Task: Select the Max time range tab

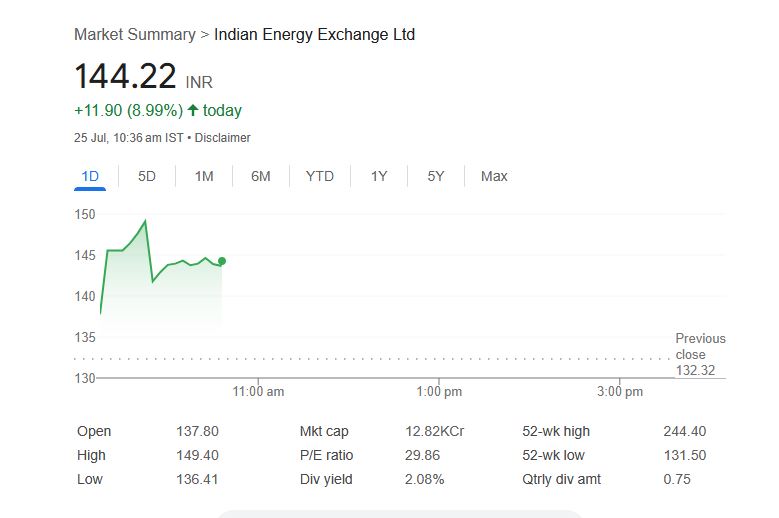Action: click(494, 176)
